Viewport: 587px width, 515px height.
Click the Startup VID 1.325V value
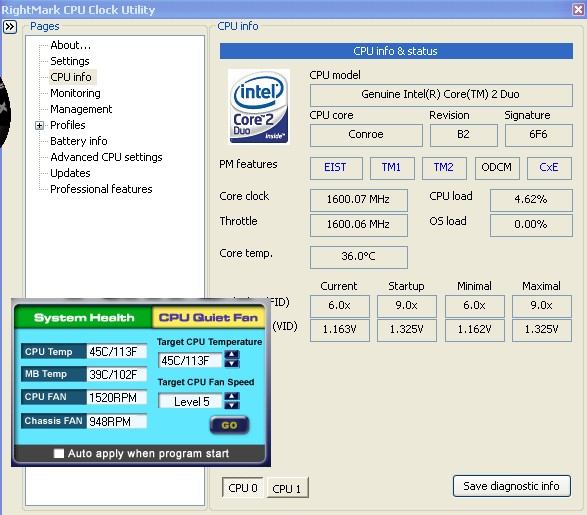click(x=407, y=330)
